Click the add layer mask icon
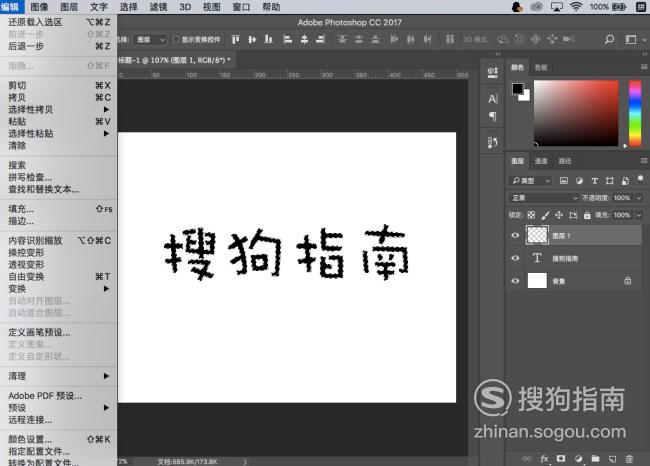The height and width of the screenshot is (466, 650). (561, 458)
